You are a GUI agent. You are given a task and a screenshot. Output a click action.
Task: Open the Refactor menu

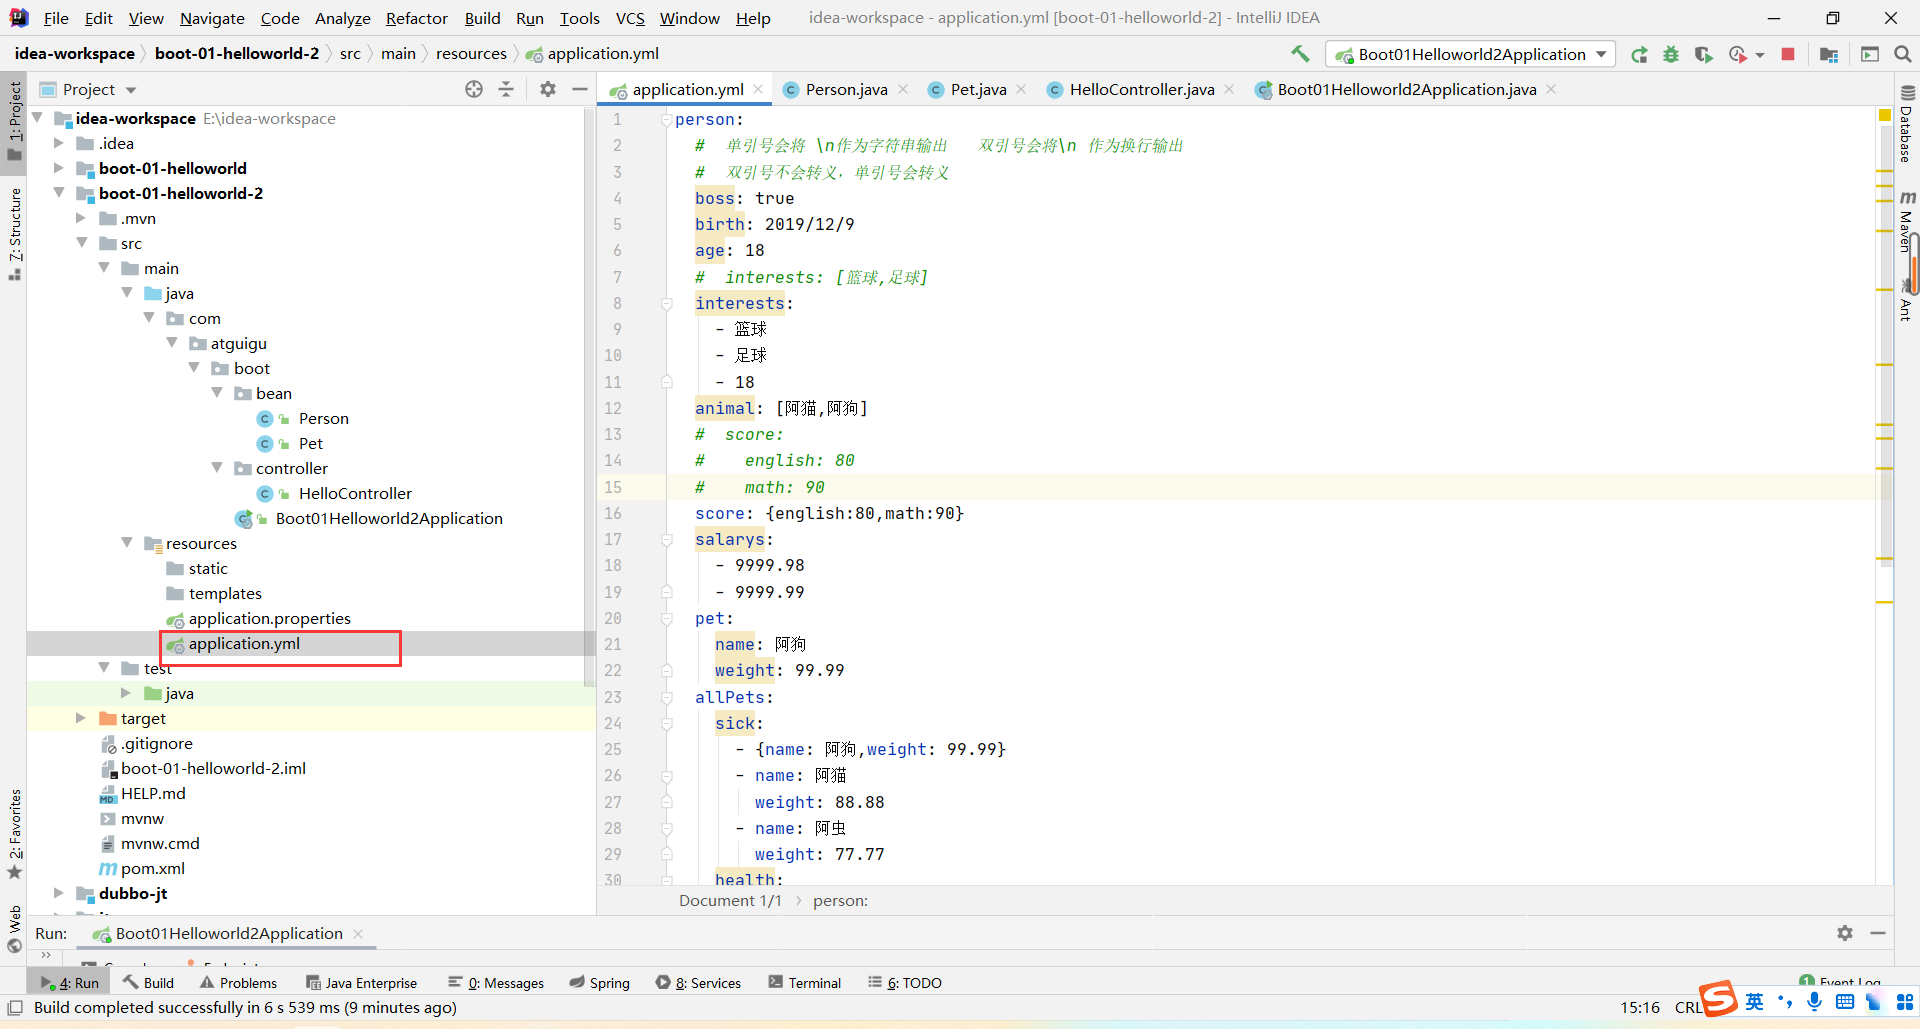point(416,18)
